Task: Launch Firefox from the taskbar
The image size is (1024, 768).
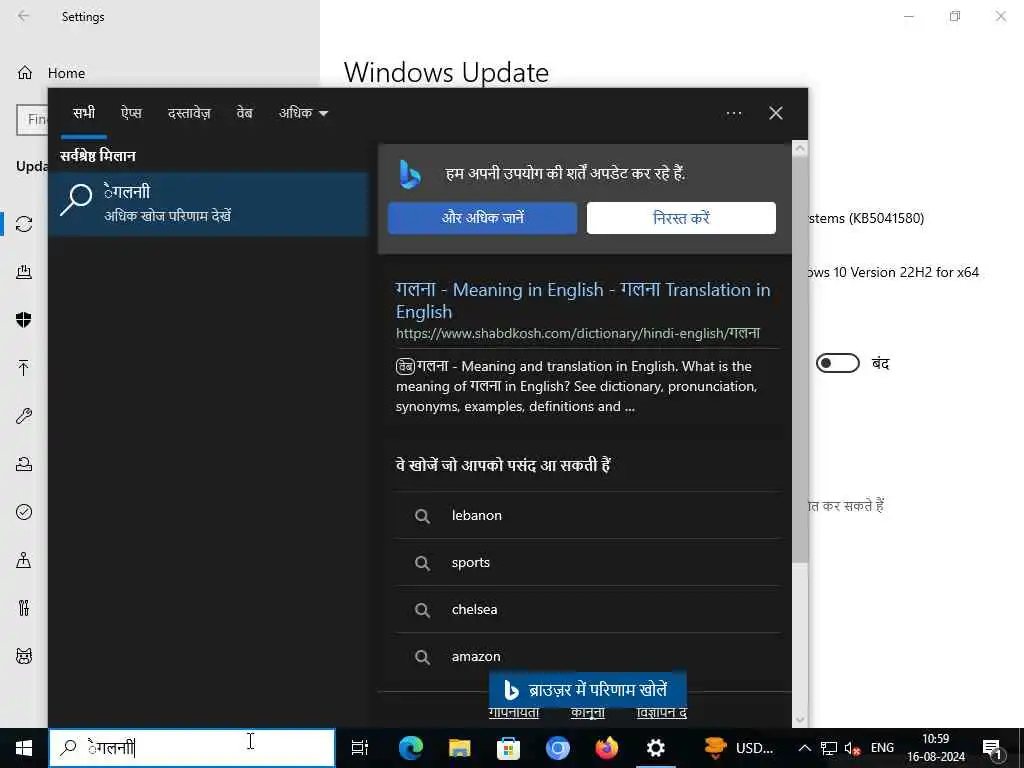Action: [x=607, y=748]
